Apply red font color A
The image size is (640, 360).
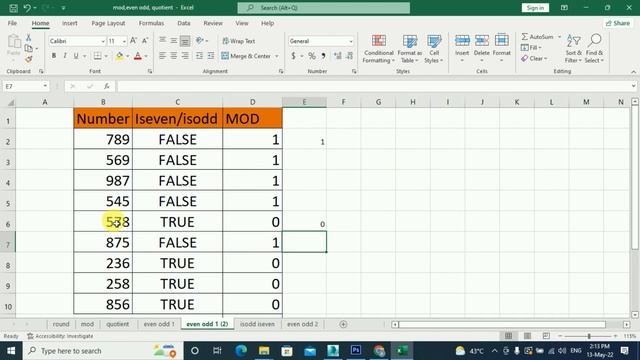138,56
